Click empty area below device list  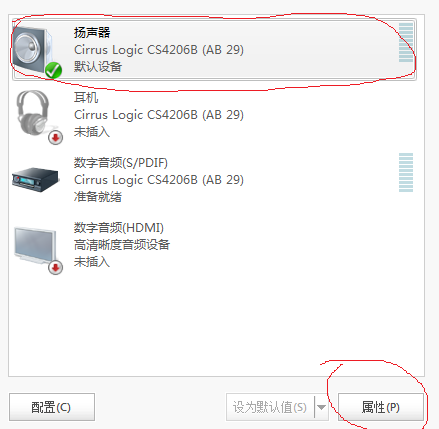click(216, 325)
